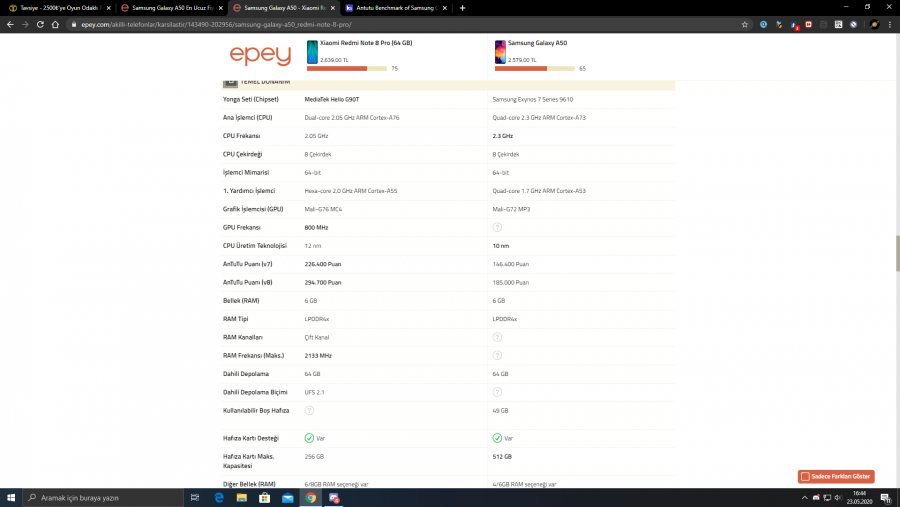The width and height of the screenshot is (900, 507).
Task: Select the 512 GB card capacity value
Action: [502, 456]
